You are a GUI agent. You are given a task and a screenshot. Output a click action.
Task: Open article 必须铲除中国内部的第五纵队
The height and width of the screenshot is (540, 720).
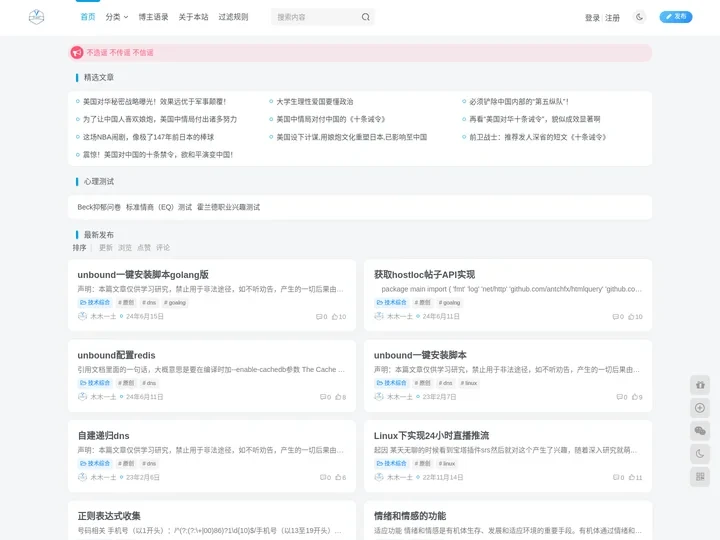click(519, 101)
